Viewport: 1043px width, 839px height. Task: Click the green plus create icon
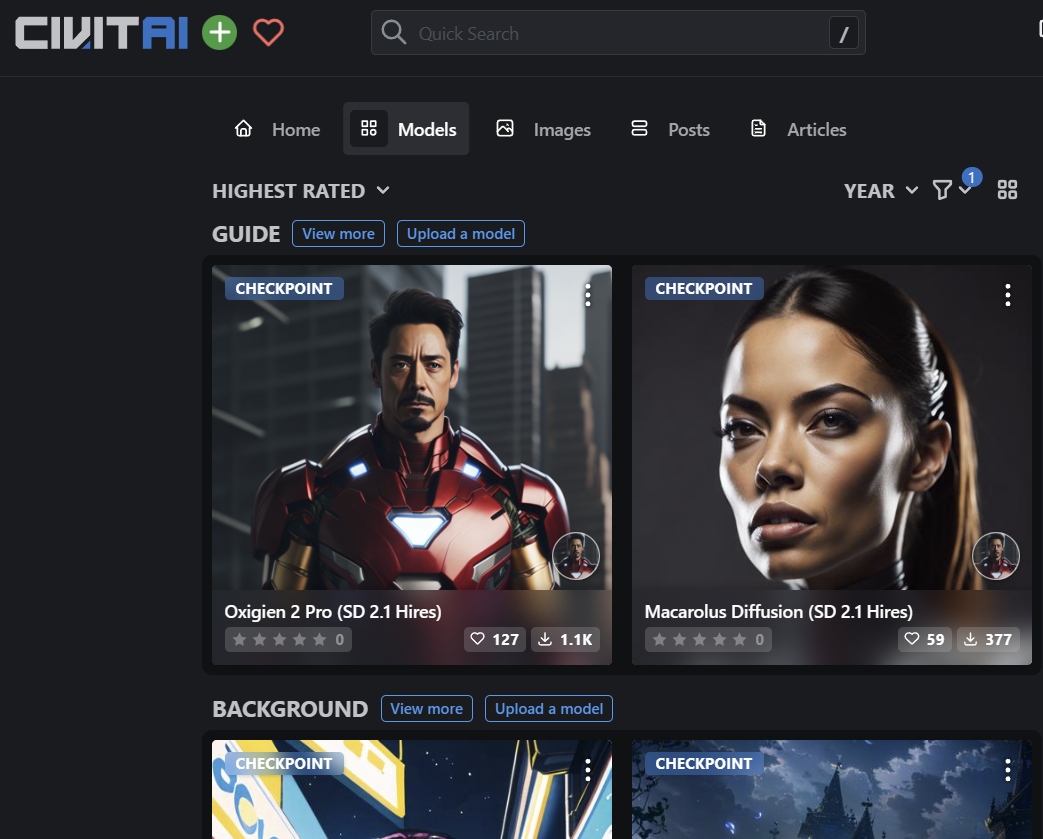tap(219, 33)
